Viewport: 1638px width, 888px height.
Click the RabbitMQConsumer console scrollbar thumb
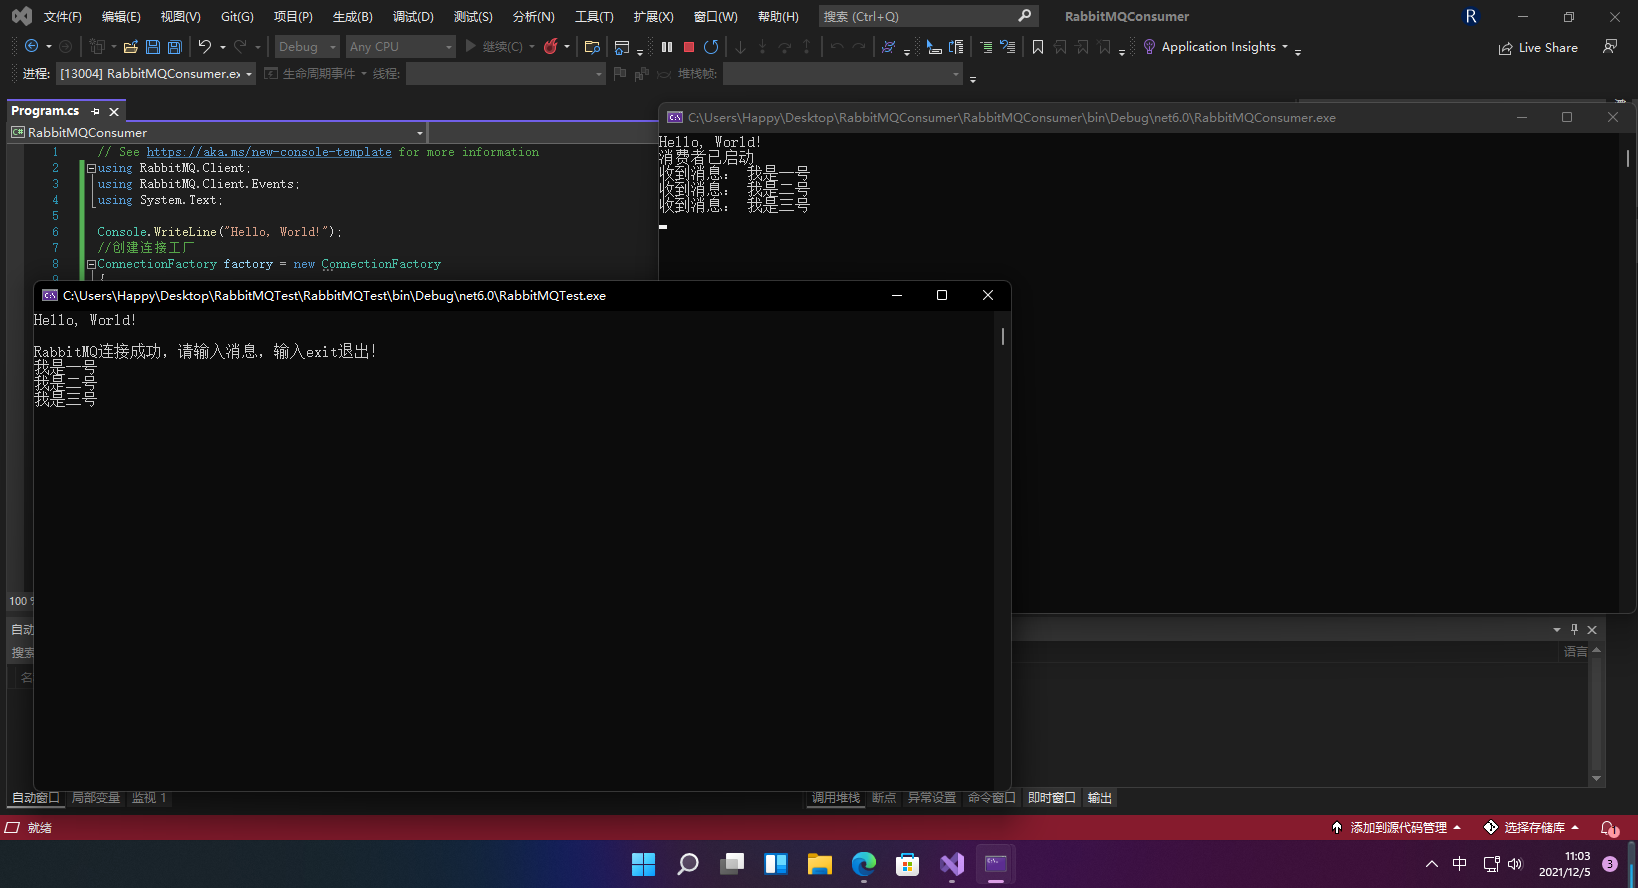1629,158
